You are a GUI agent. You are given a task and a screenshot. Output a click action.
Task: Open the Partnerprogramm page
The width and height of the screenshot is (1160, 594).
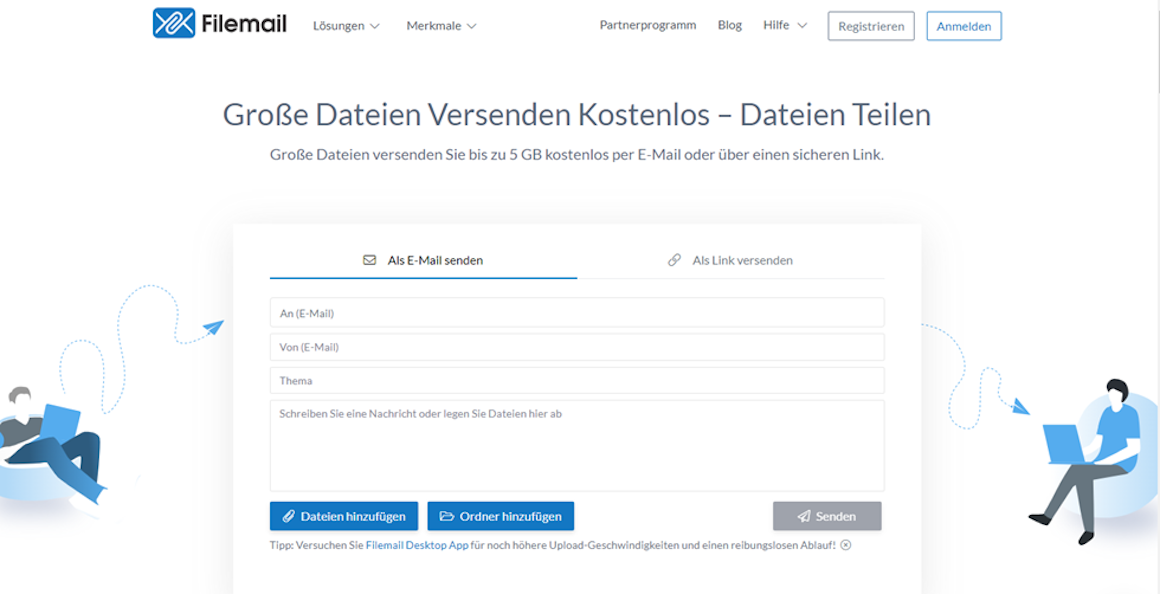pyautogui.click(x=647, y=25)
